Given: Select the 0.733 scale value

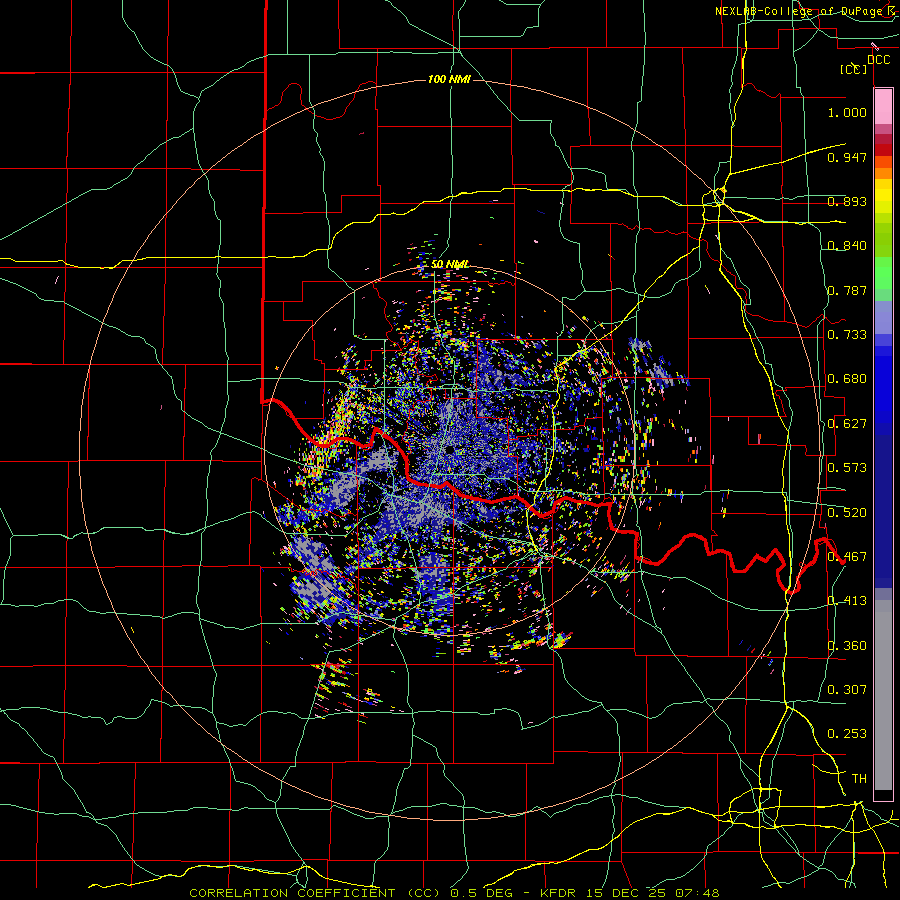Looking at the screenshot, I should pos(847,335).
